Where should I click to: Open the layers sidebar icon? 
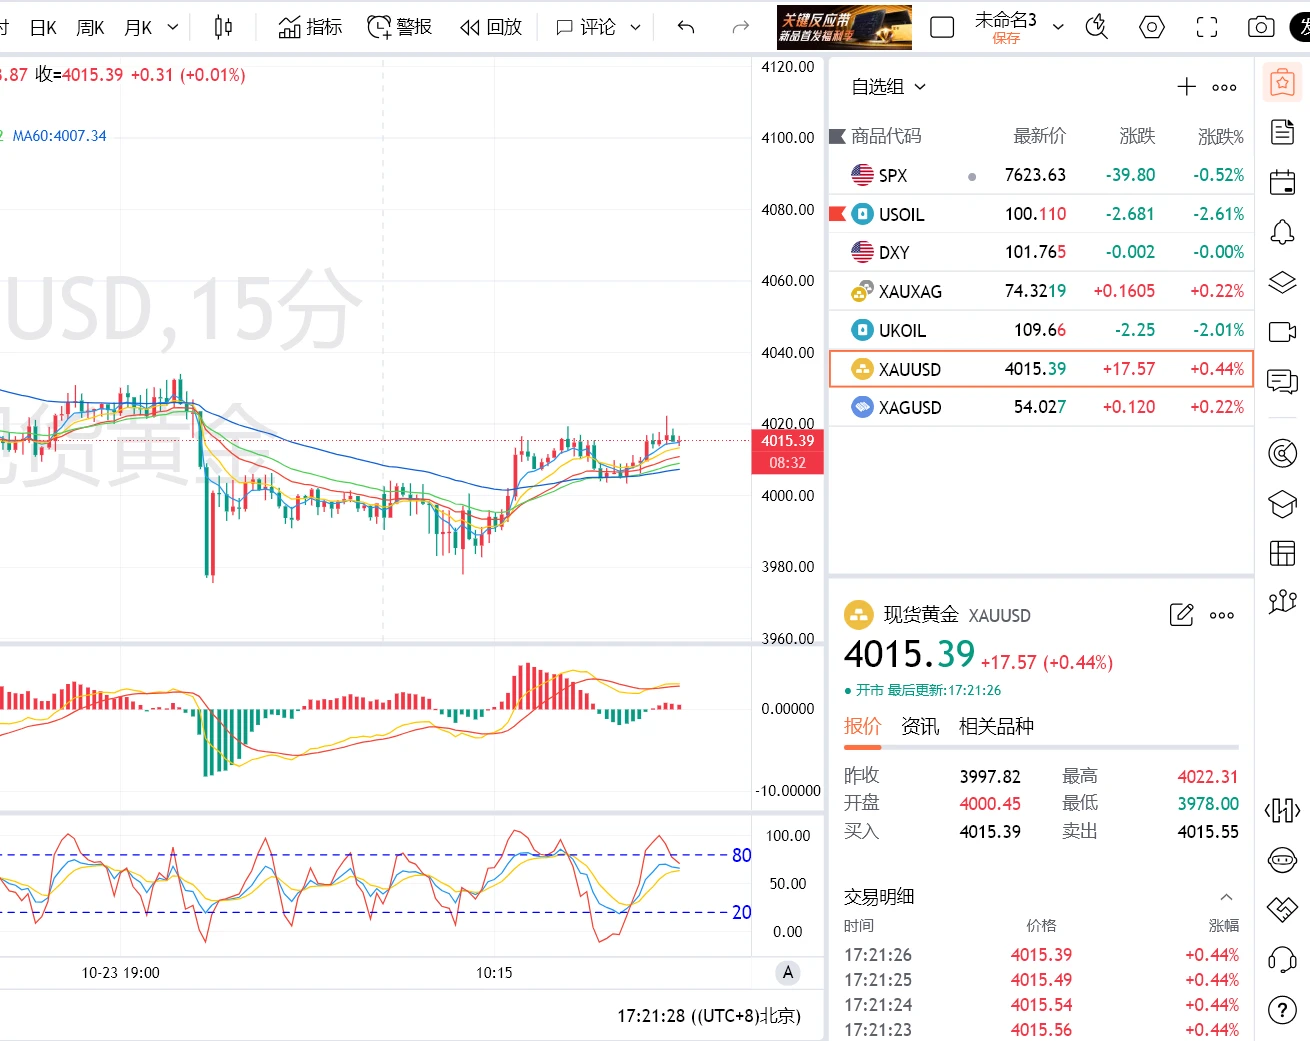pos(1282,282)
